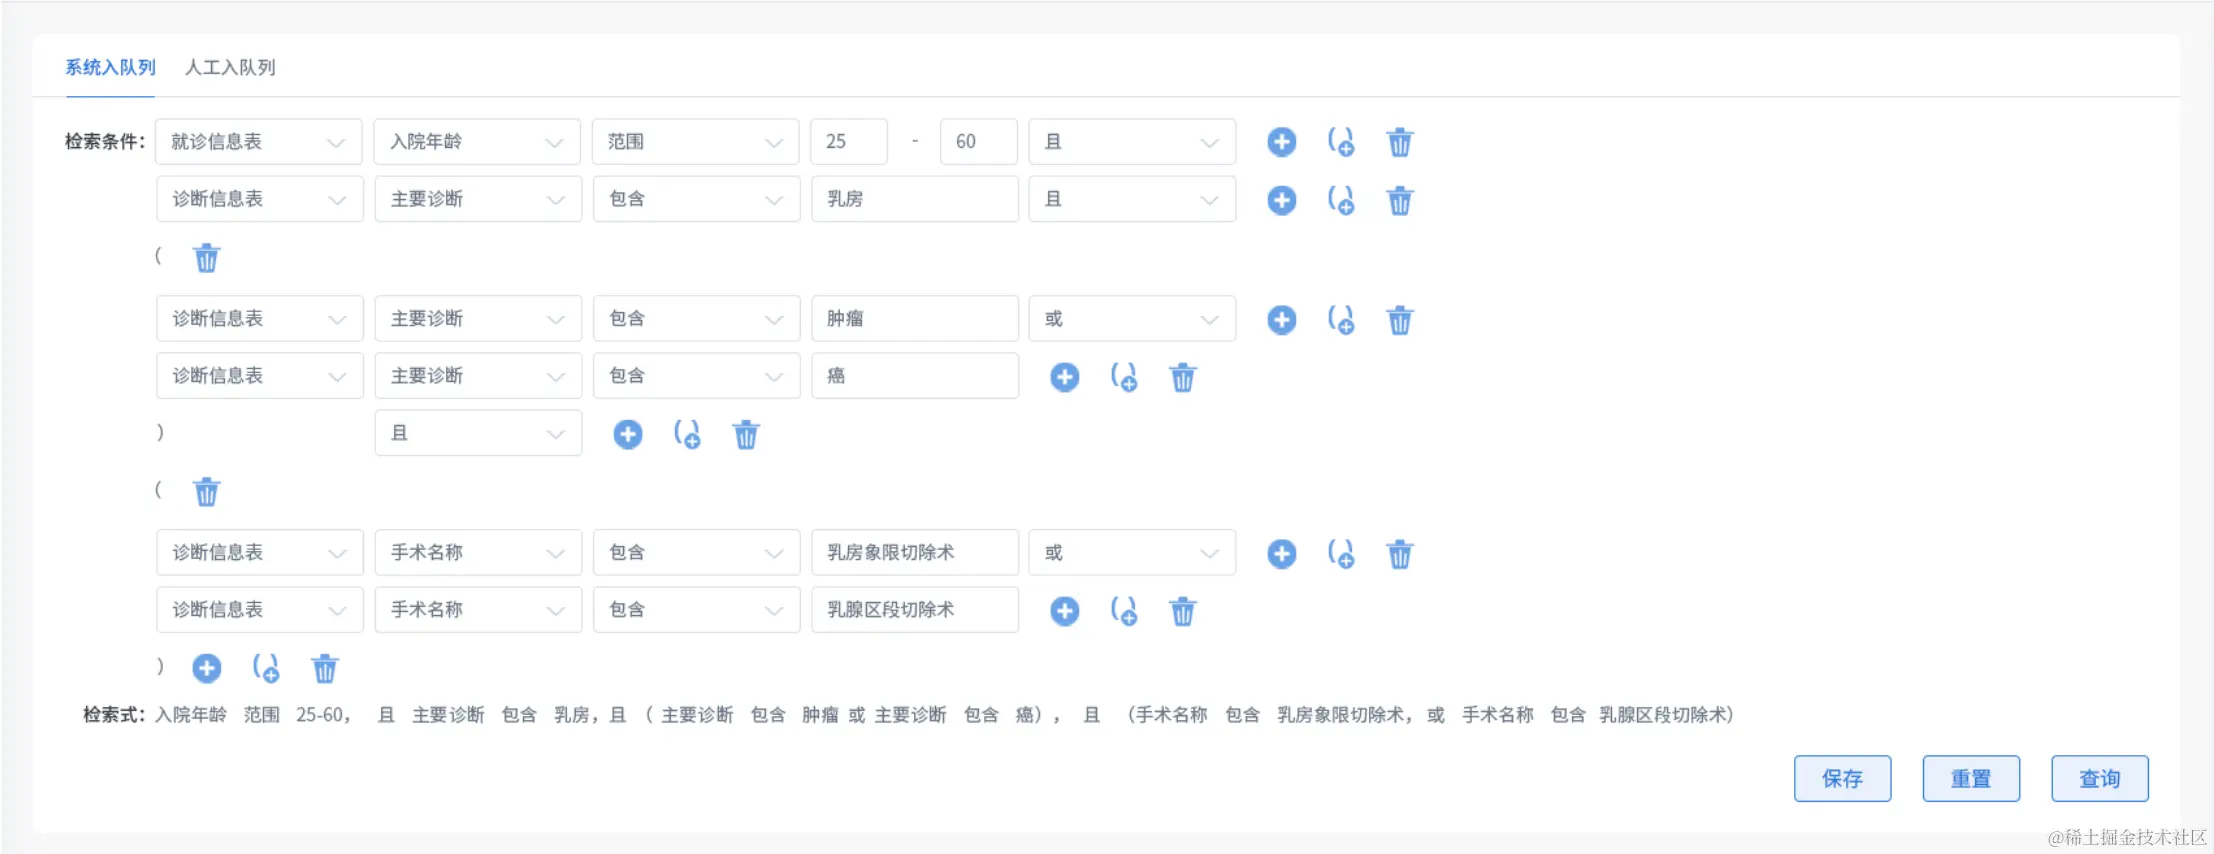Add condition after the 入院年龄 row
The width and height of the screenshot is (2214, 854).
[x=1281, y=142]
